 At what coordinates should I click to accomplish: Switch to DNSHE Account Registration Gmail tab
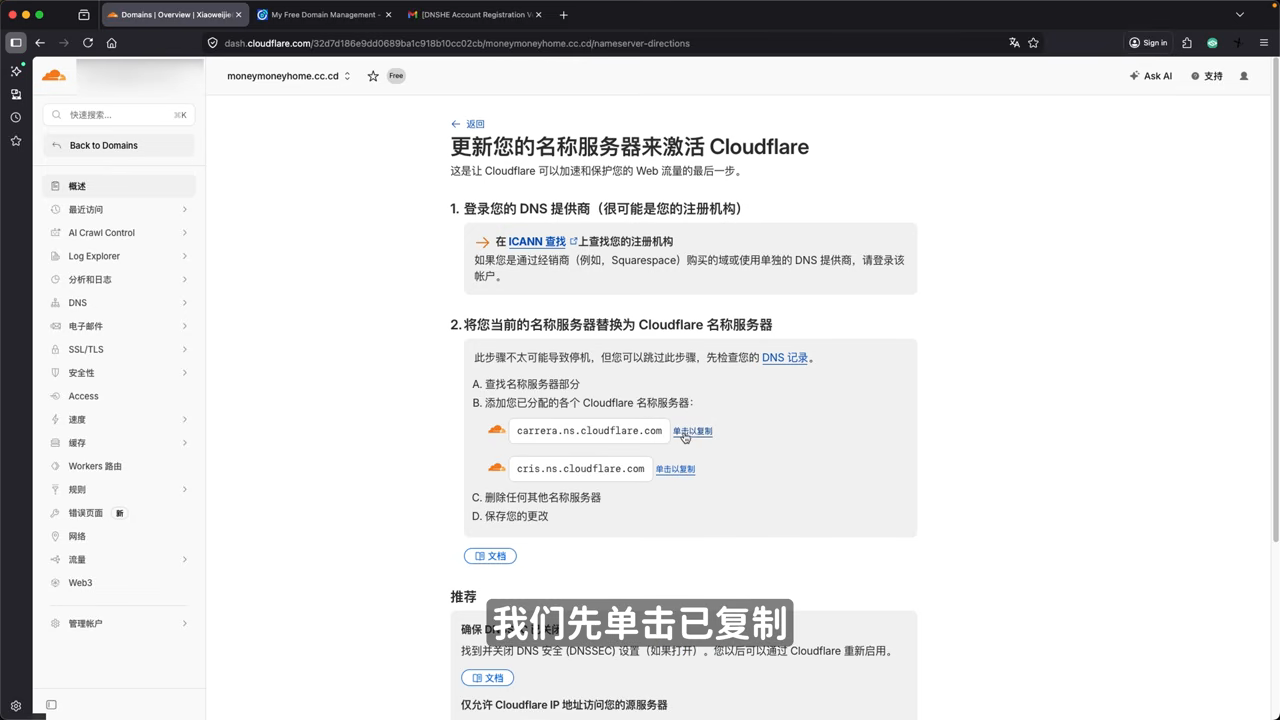pos(475,15)
